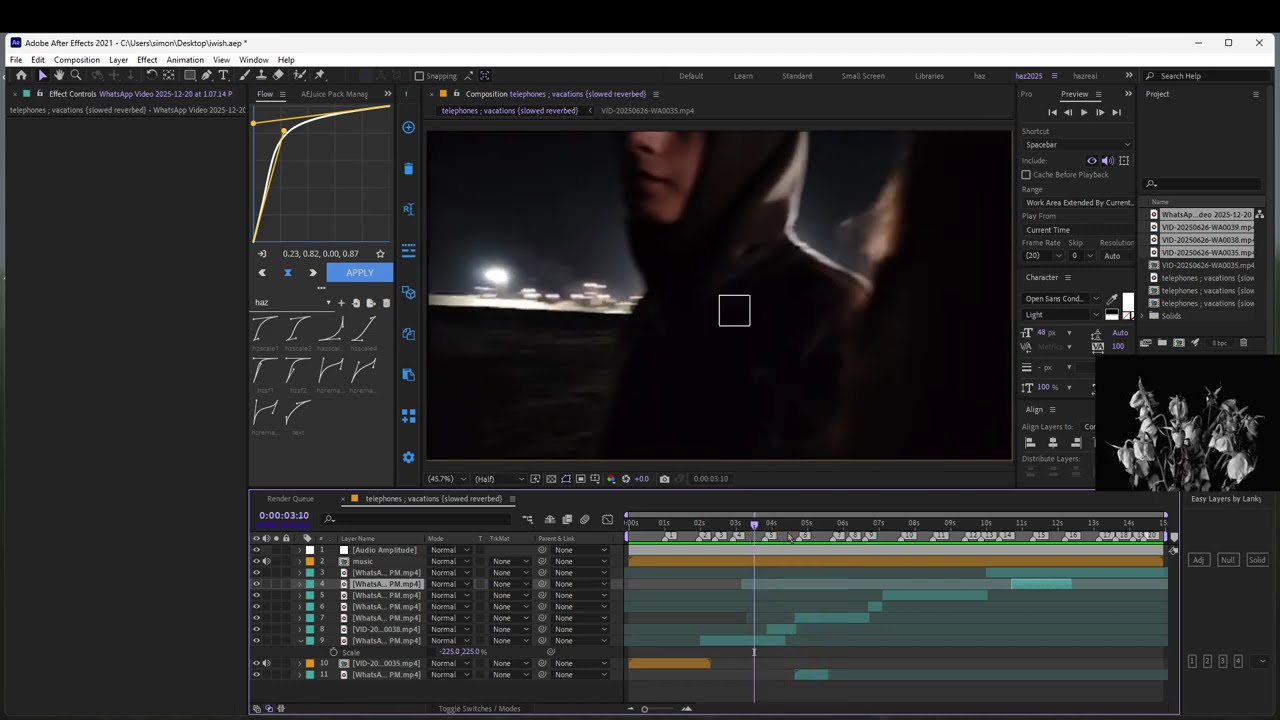Click the Solid button in Easy Layers

tap(1257, 560)
